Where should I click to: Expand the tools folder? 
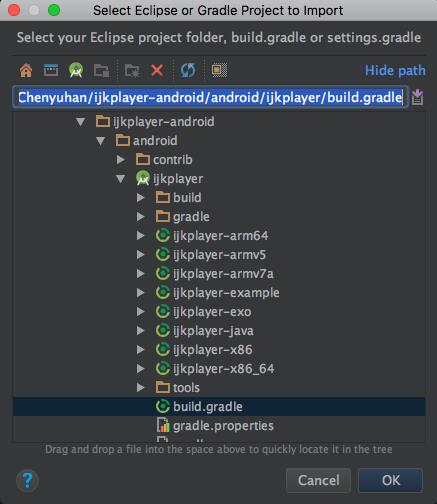(x=141, y=388)
